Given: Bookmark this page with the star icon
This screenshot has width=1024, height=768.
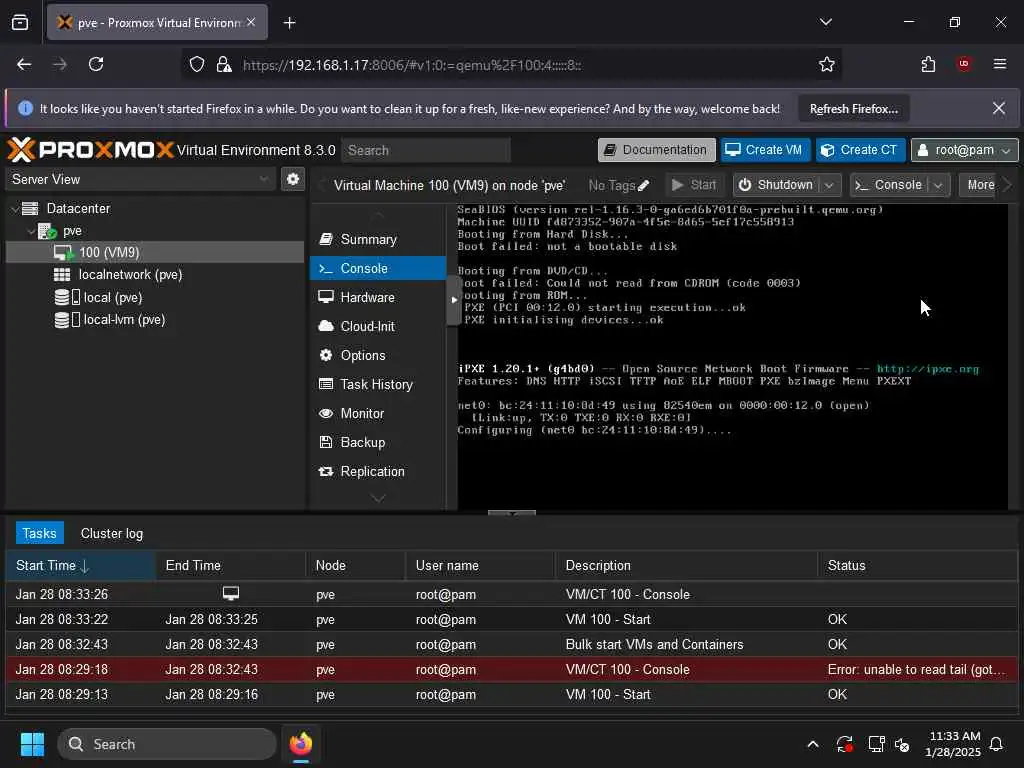Looking at the screenshot, I should coord(827,64).
